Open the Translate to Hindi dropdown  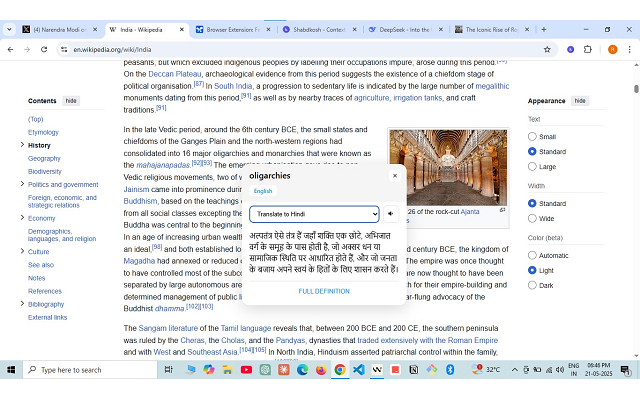coord(314,214)
